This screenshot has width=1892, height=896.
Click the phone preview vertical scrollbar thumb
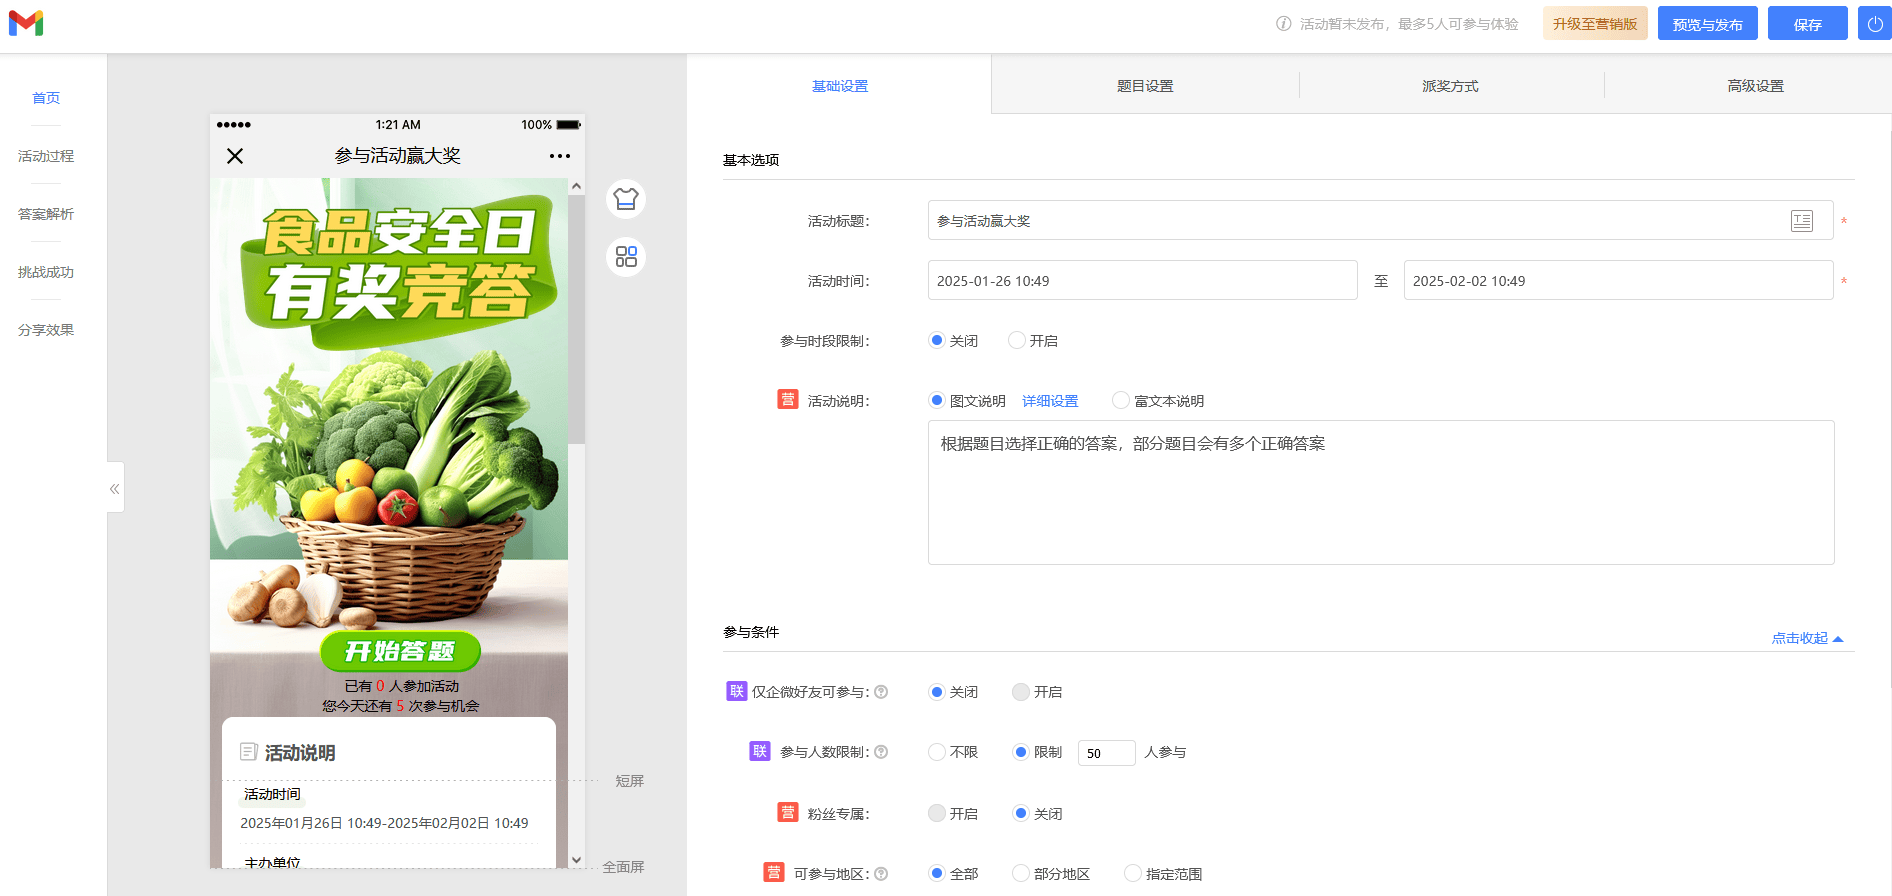(x=576, y=320)
